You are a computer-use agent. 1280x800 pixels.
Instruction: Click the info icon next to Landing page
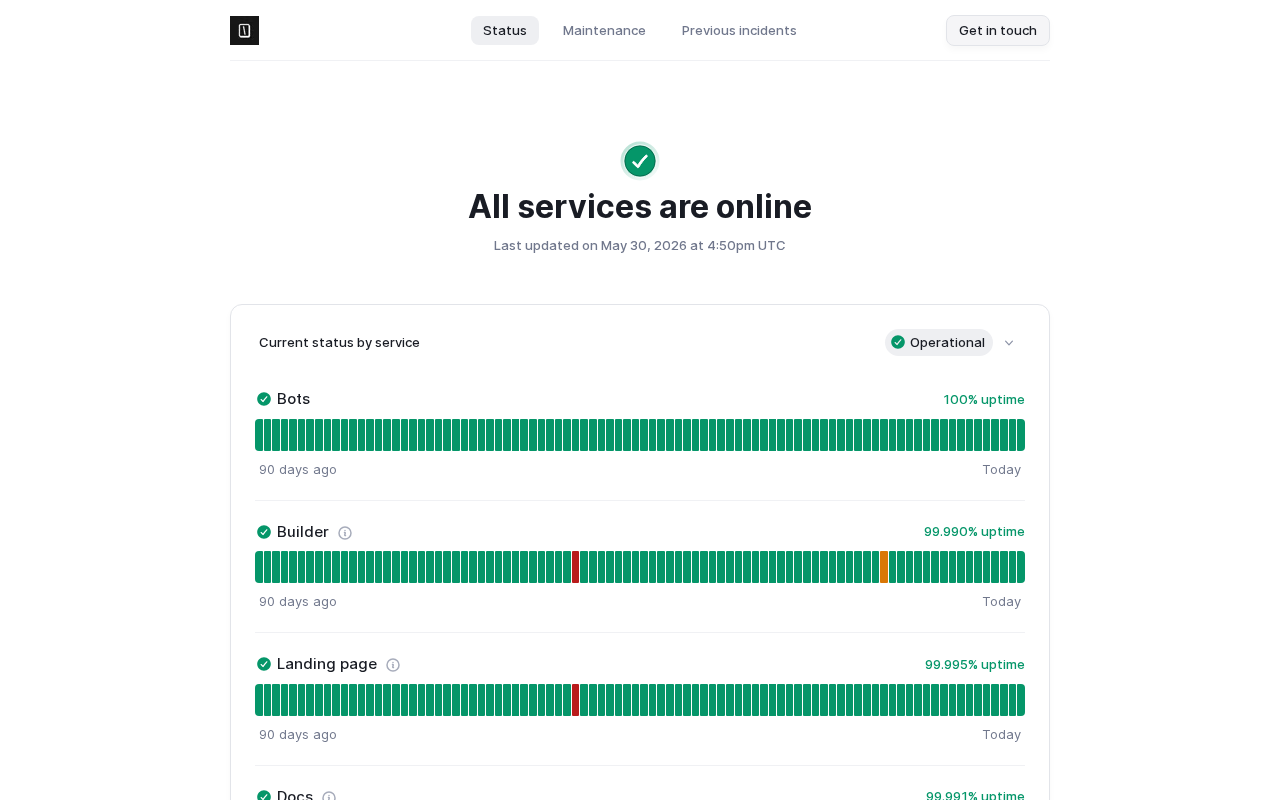pyautogui.click(x=393, y=665)
